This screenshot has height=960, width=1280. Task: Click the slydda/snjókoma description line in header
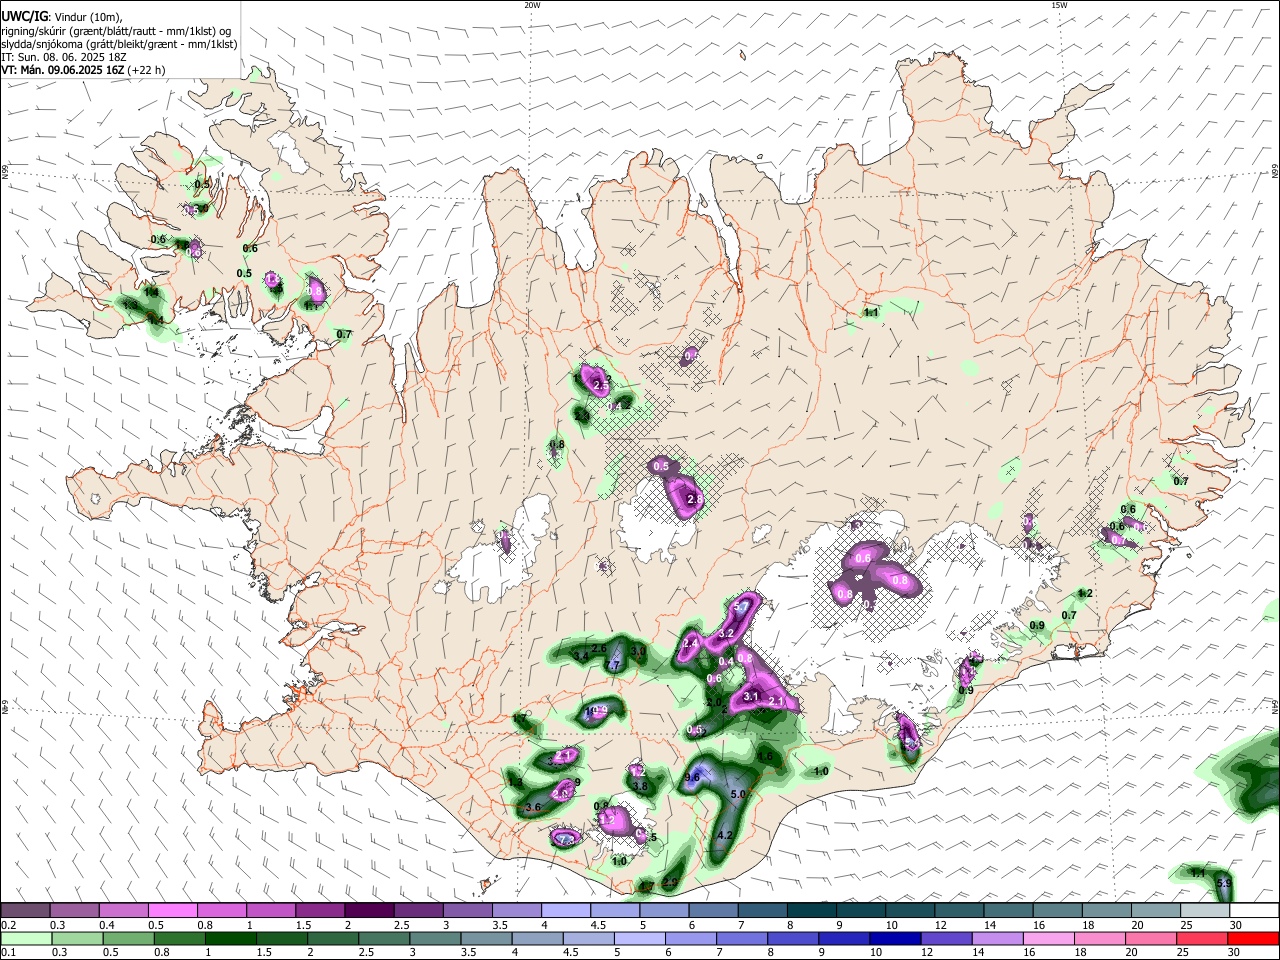(119, 44)
